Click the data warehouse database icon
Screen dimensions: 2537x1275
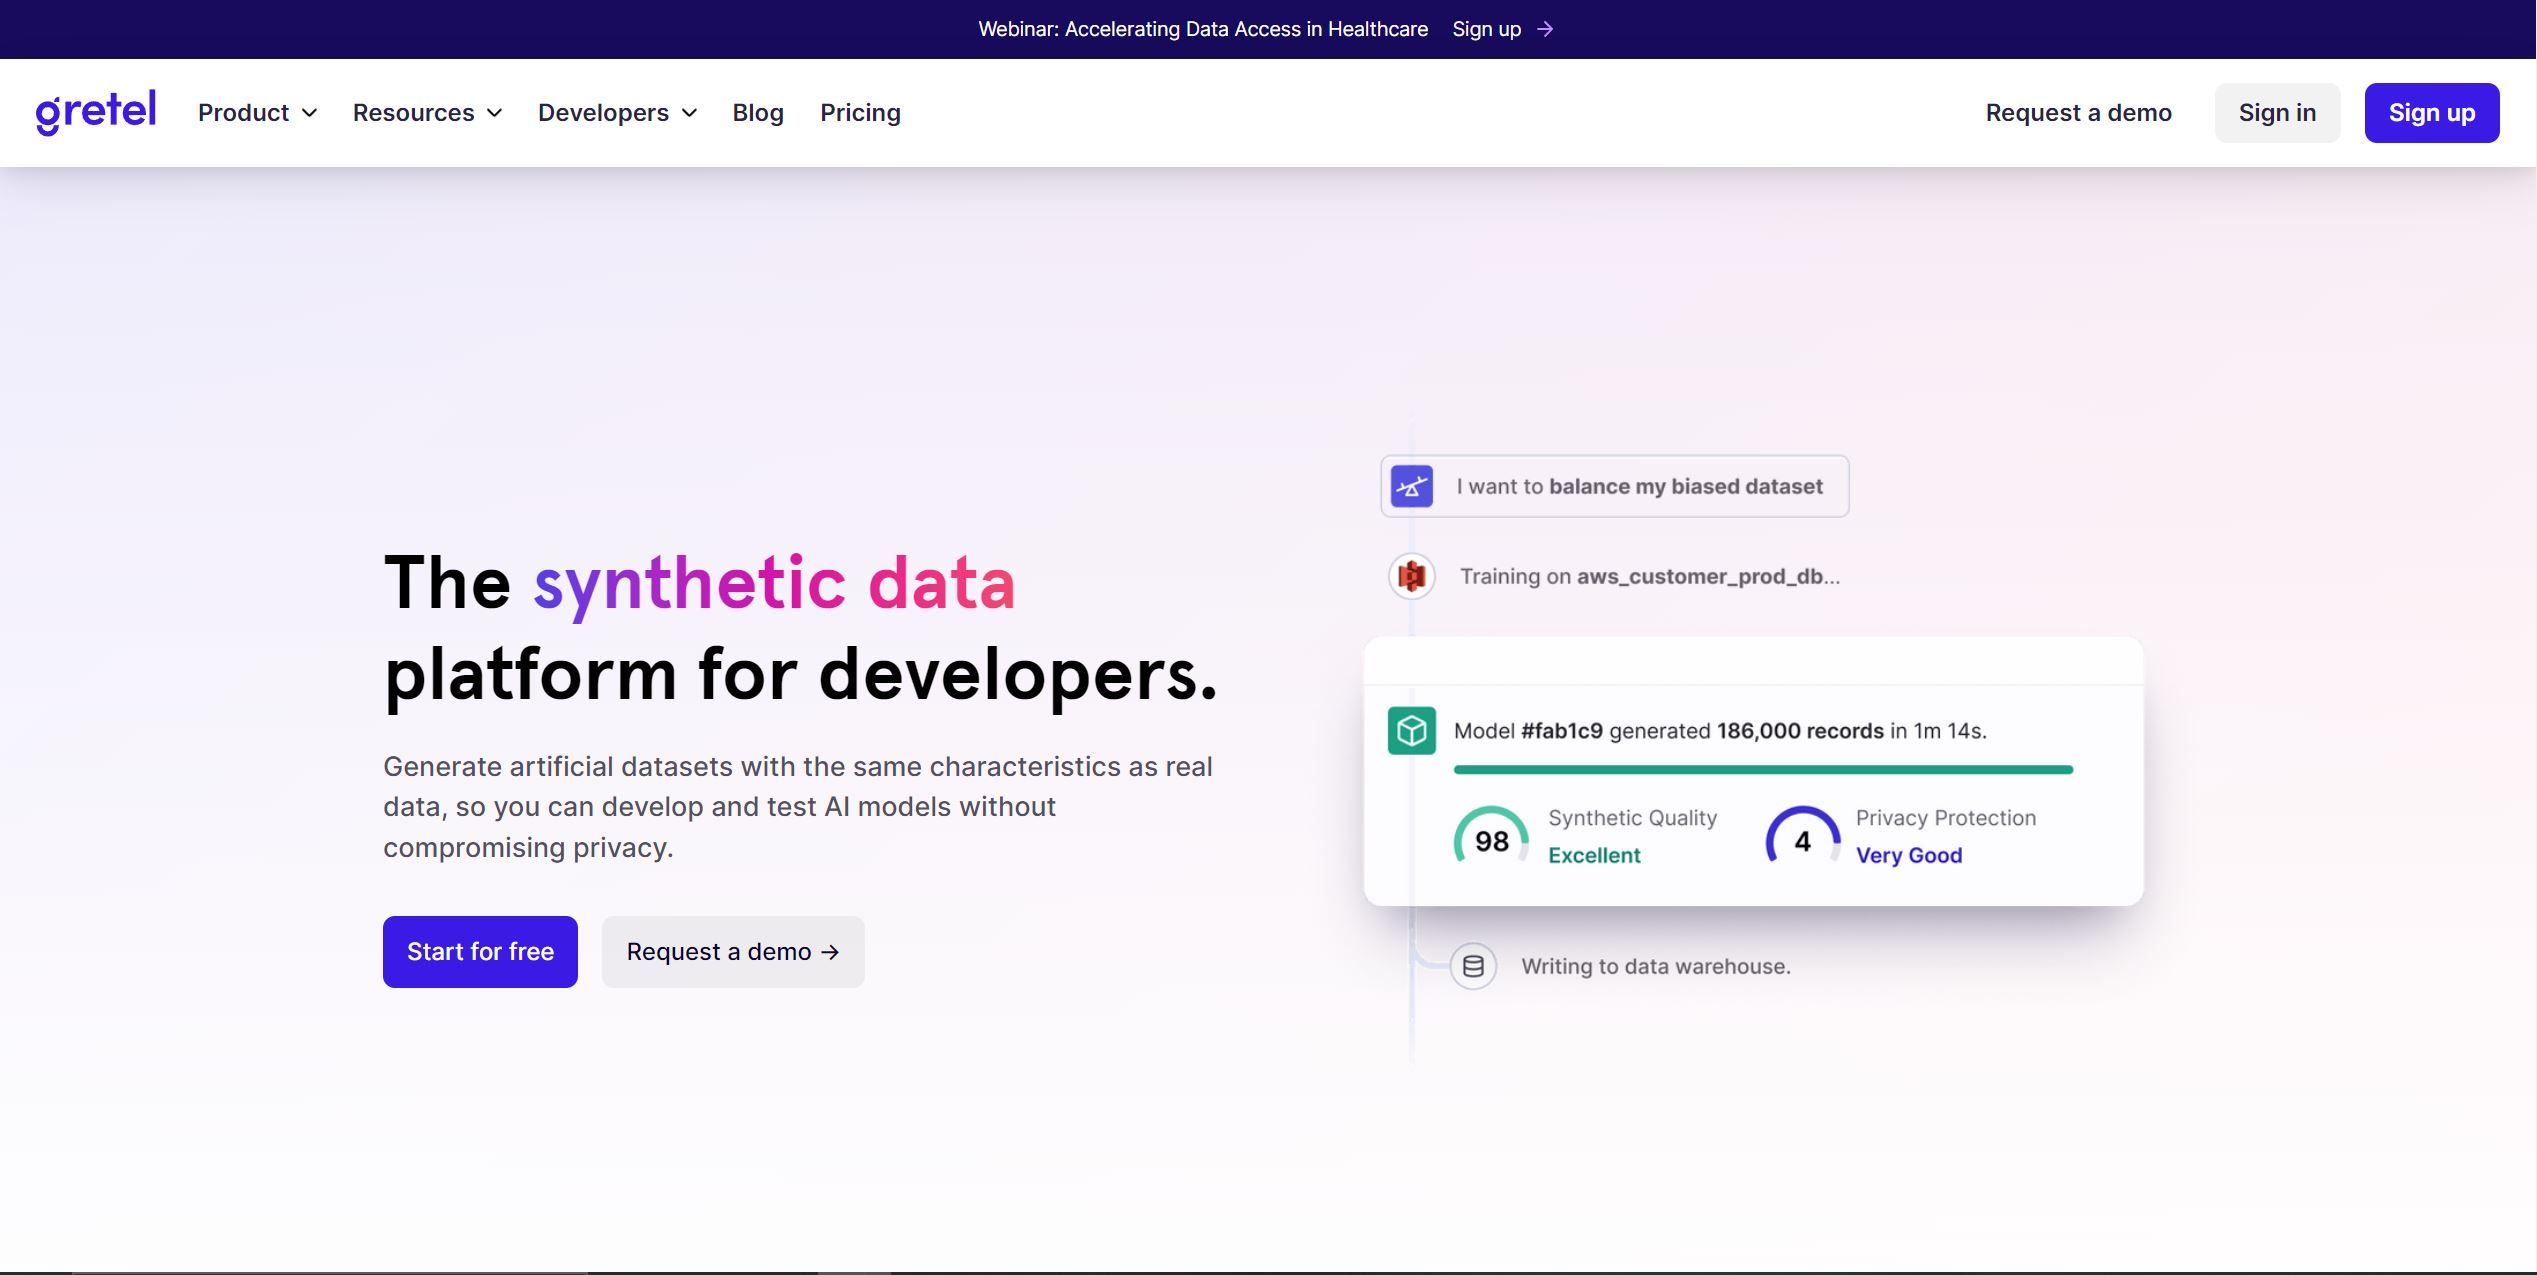1472,965
